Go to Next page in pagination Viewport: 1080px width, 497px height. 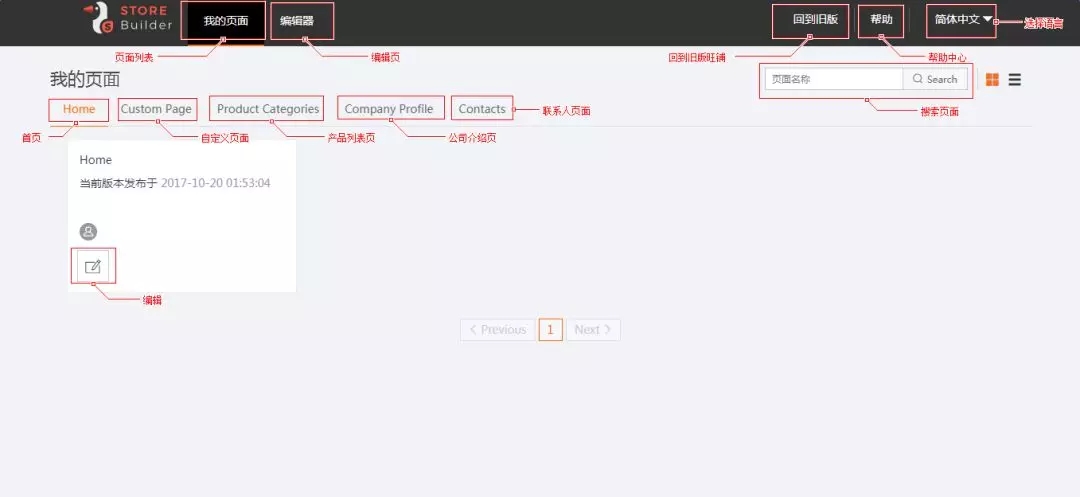593,330
